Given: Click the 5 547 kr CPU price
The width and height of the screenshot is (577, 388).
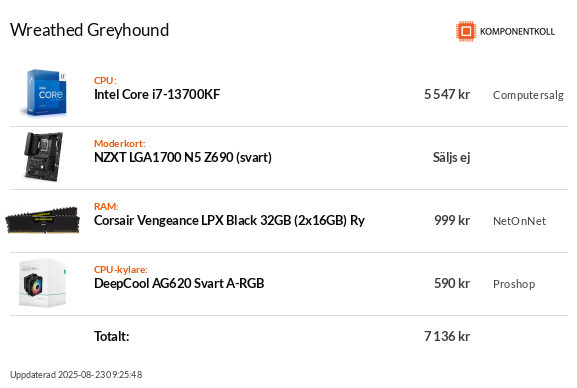Looking at the screenshot, I should 447,95.
